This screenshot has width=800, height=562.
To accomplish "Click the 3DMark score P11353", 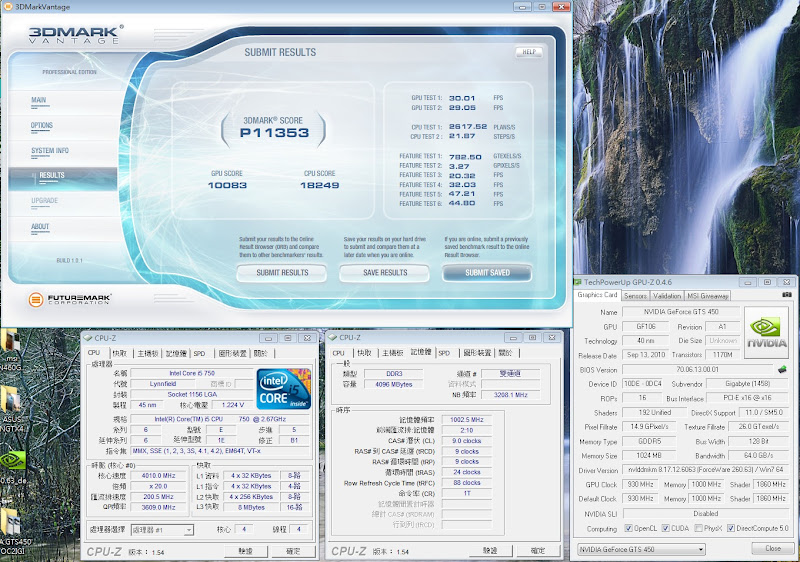I will click(x=274, y=133).
